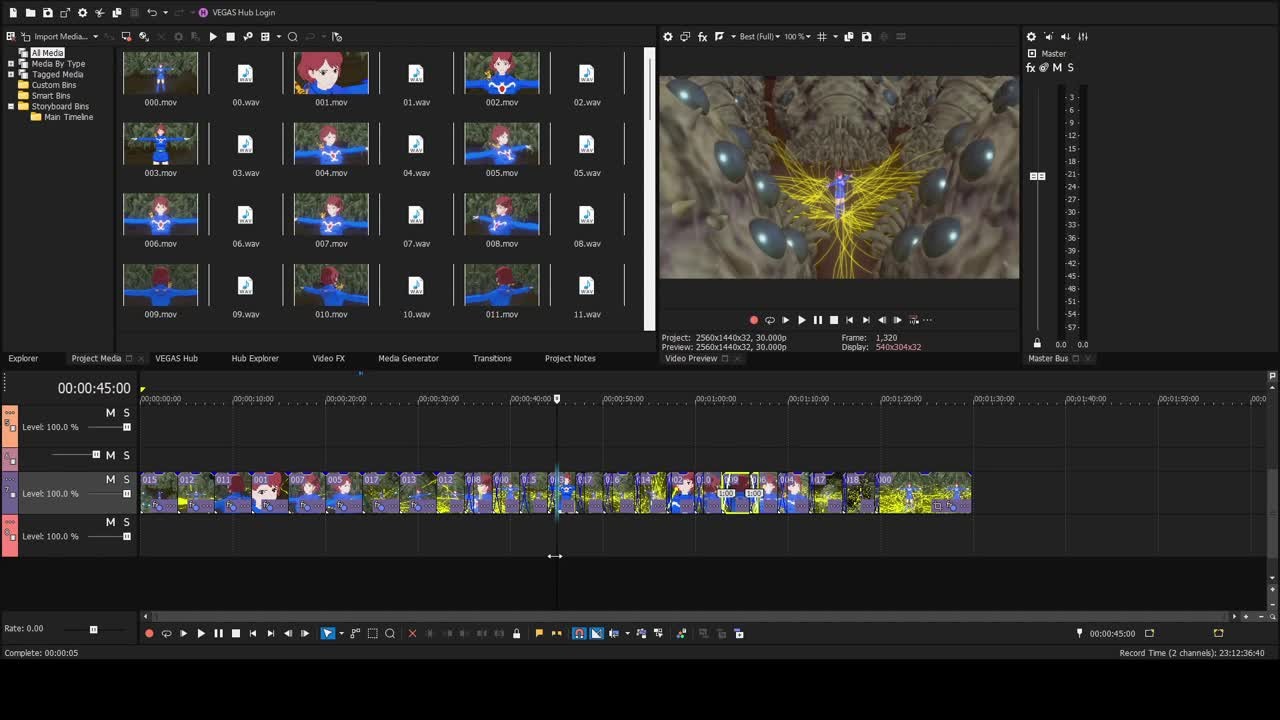Open the Transitions tab
Image resolution: width=1280 pixels, height=720 pixels.
tap(491, 358)
